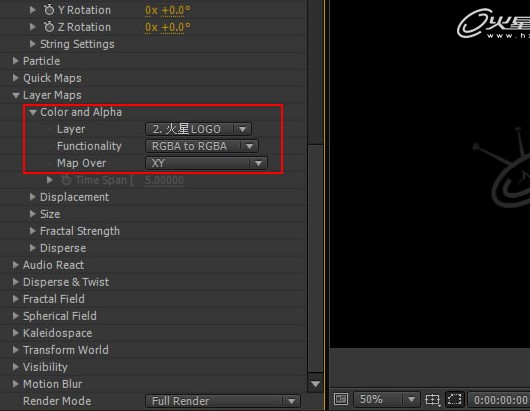This screenshot has width=530, height=411.
Task: Select the Layer Maps label
Action: coord(52,95)
